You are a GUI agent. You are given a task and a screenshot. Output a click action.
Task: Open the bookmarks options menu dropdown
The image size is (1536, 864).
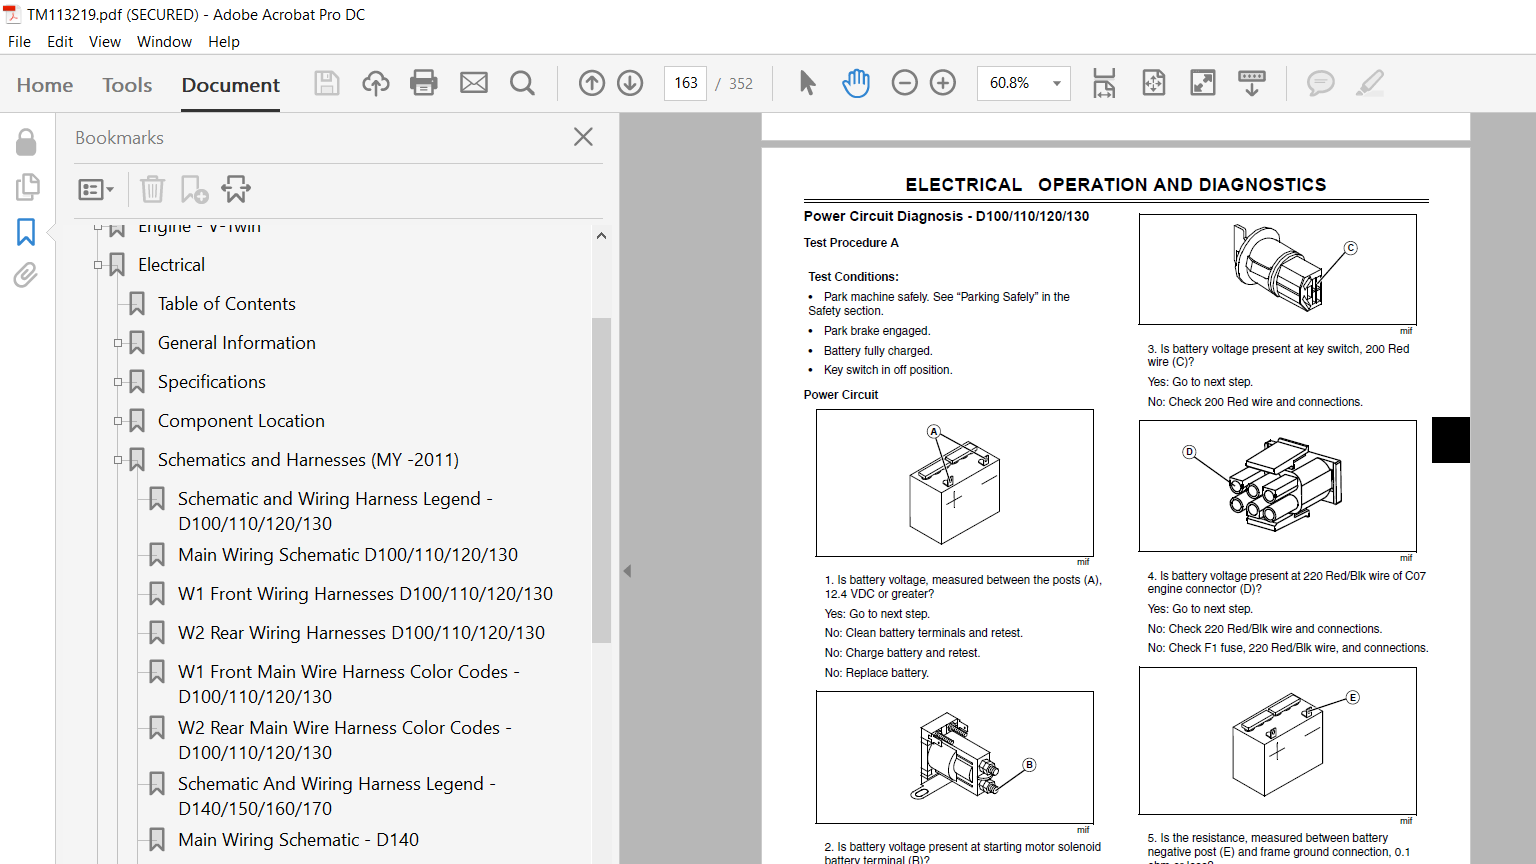[96, 189]
